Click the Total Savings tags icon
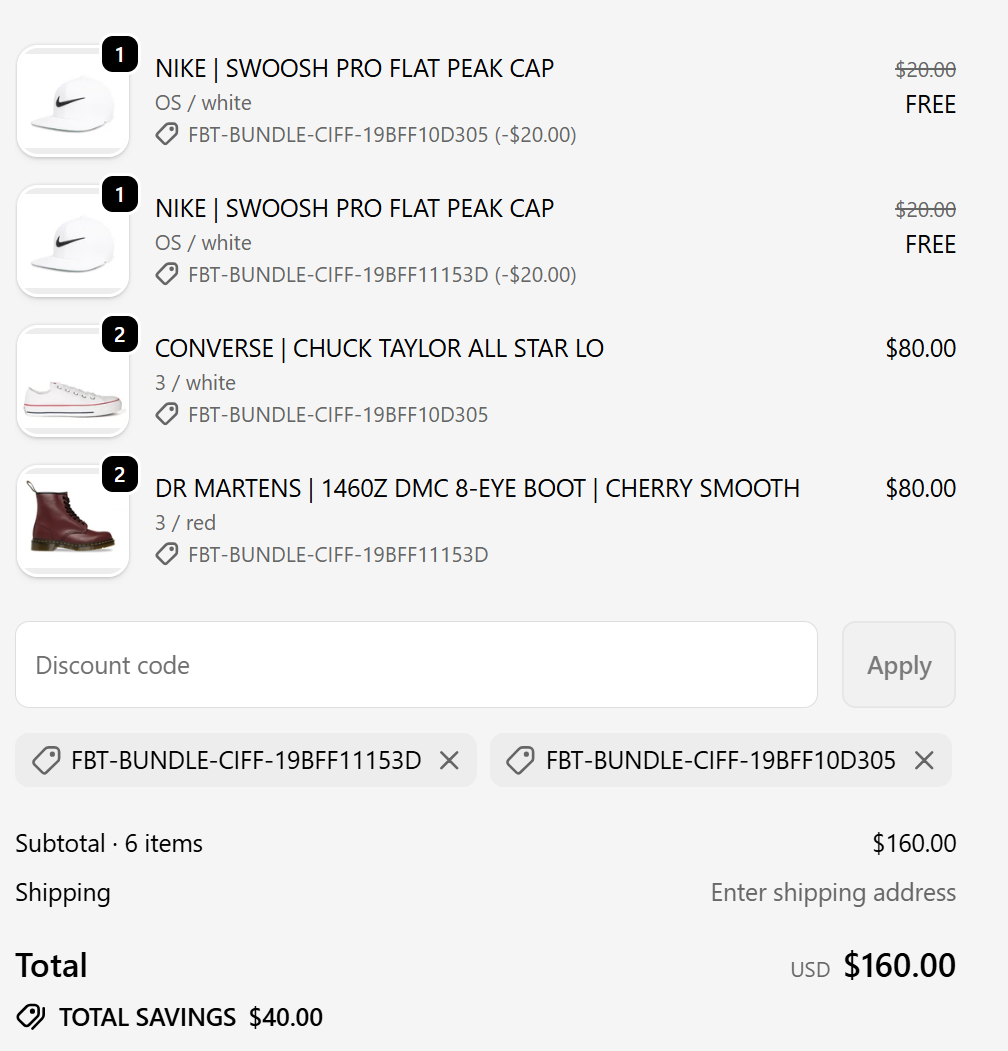This screenshot has width=1008, height=1051. (31, 1017)
